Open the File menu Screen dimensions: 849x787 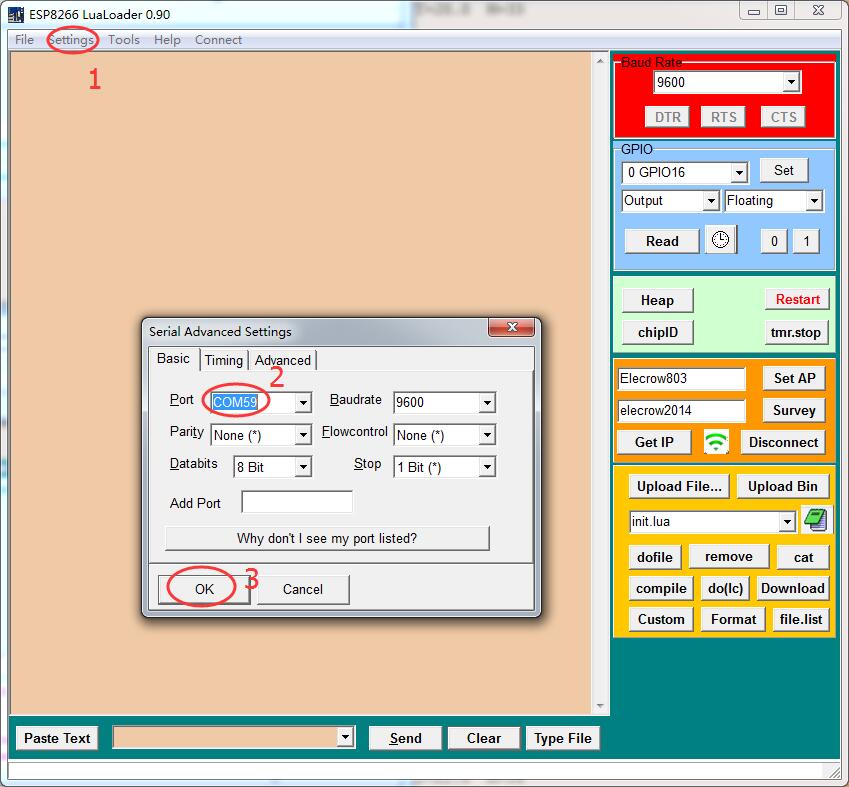(24, 40)
